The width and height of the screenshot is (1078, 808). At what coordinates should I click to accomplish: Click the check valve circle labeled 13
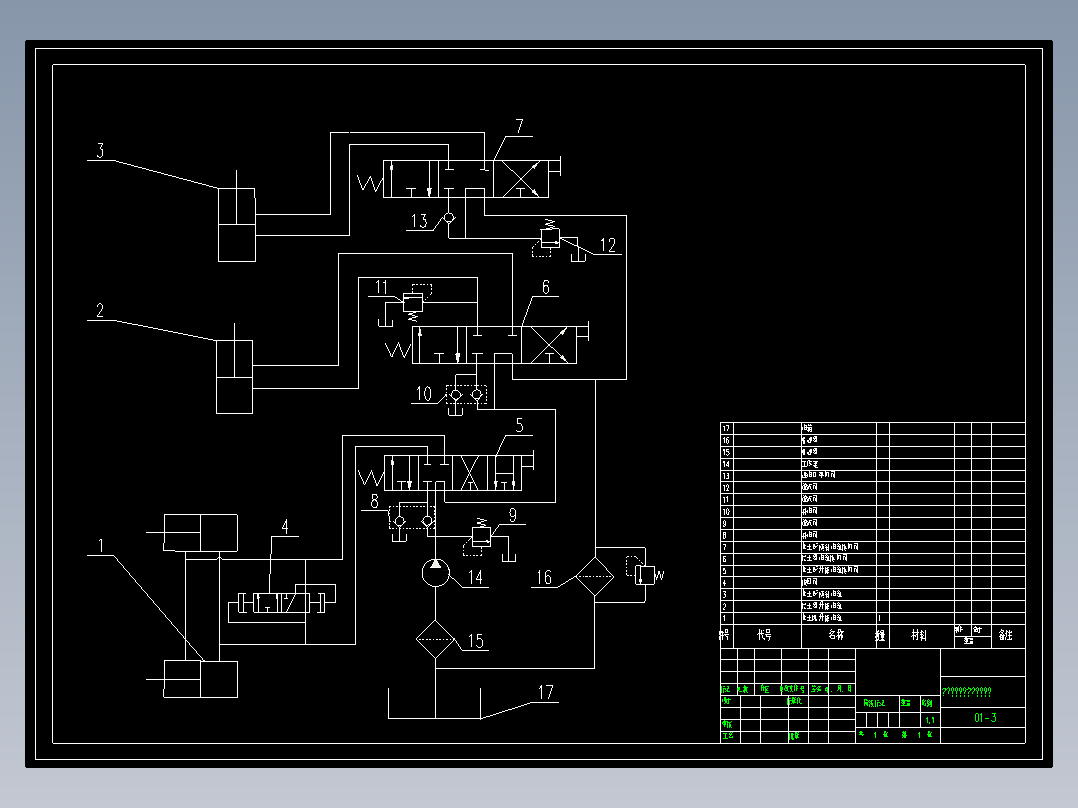[448, 217]
